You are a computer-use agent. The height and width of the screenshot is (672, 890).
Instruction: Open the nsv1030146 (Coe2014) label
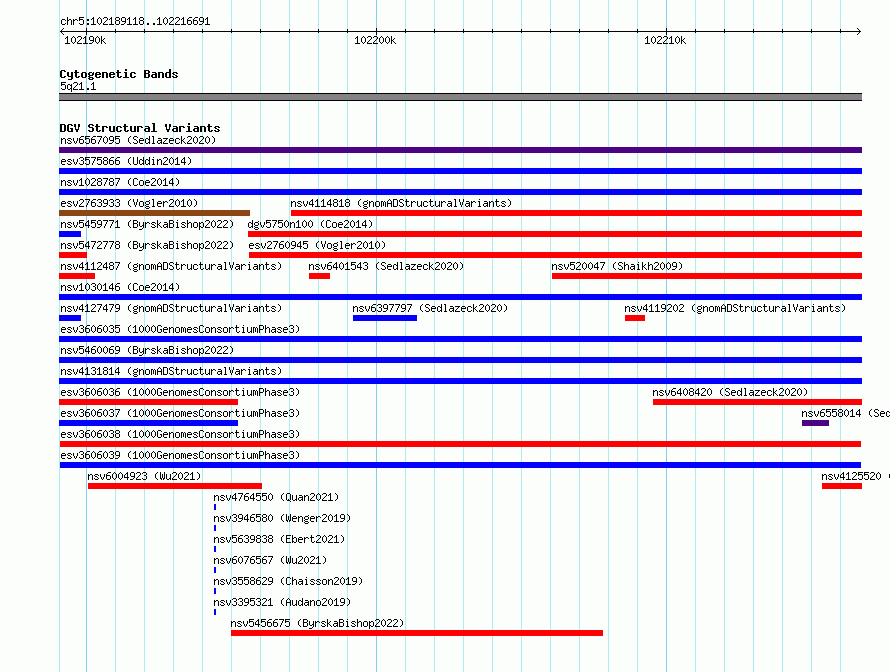coord(120,287)
